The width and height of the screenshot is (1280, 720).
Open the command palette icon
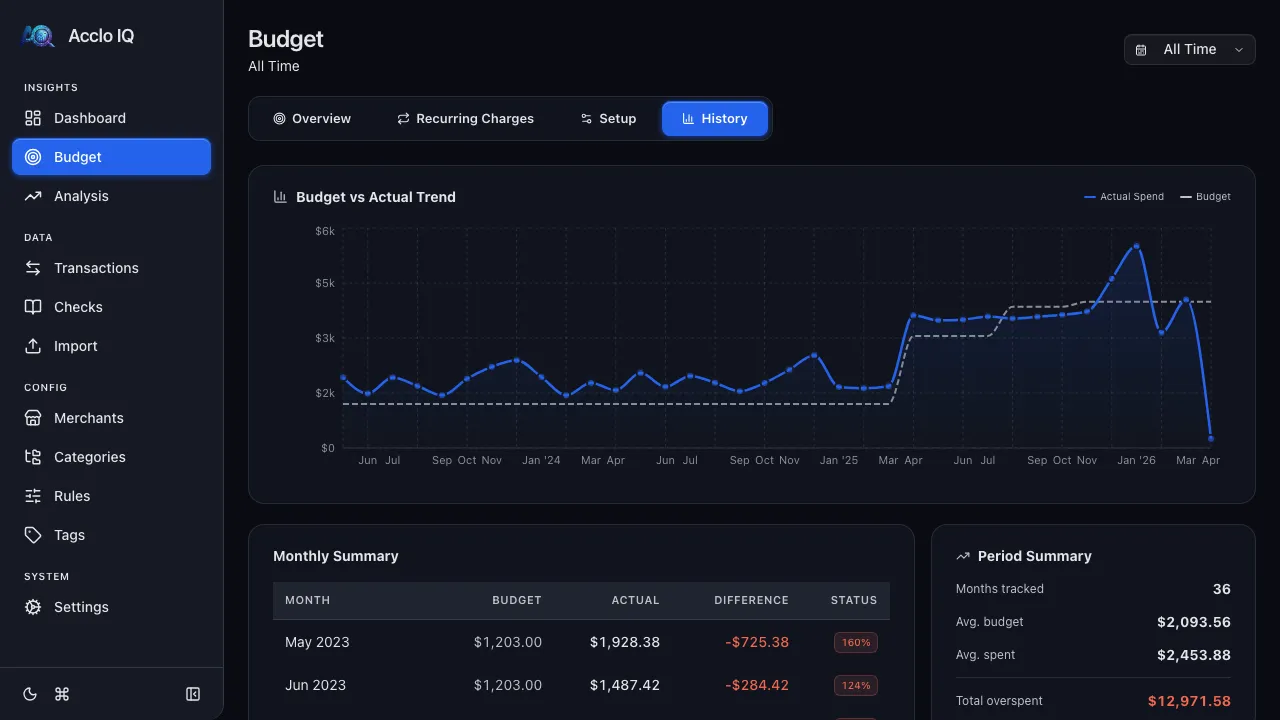tap(62, 694)
